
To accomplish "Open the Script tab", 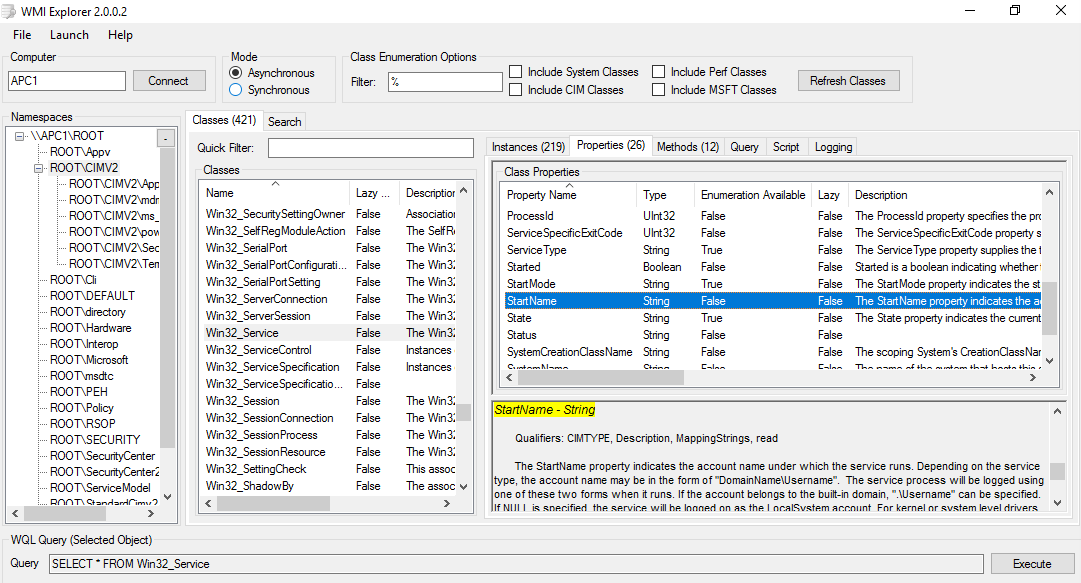I will [x=786, y=147].
